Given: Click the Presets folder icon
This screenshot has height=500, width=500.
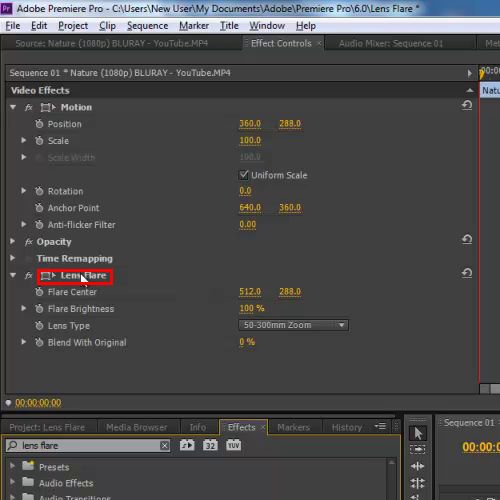Looking at the screenshot, I should (28, 465).
